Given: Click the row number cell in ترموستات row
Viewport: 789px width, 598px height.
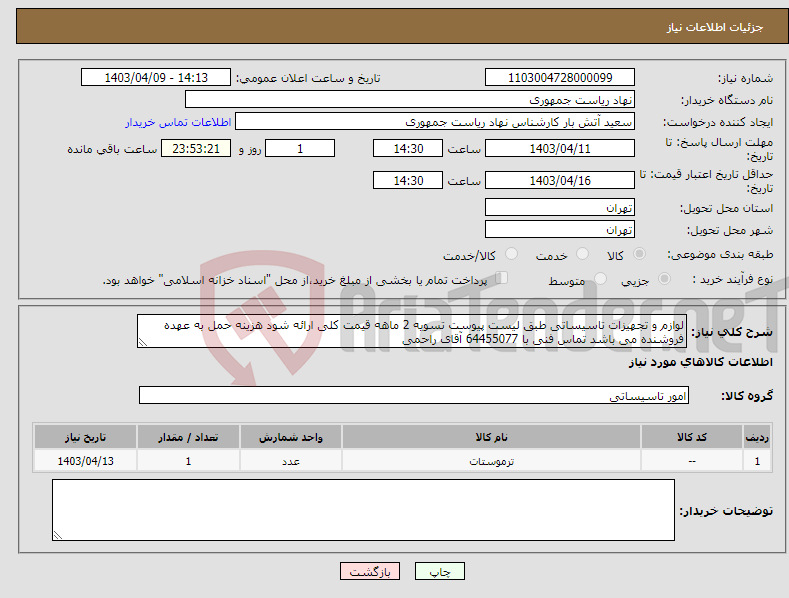Looking at the screenshot, I should (757, 461).
